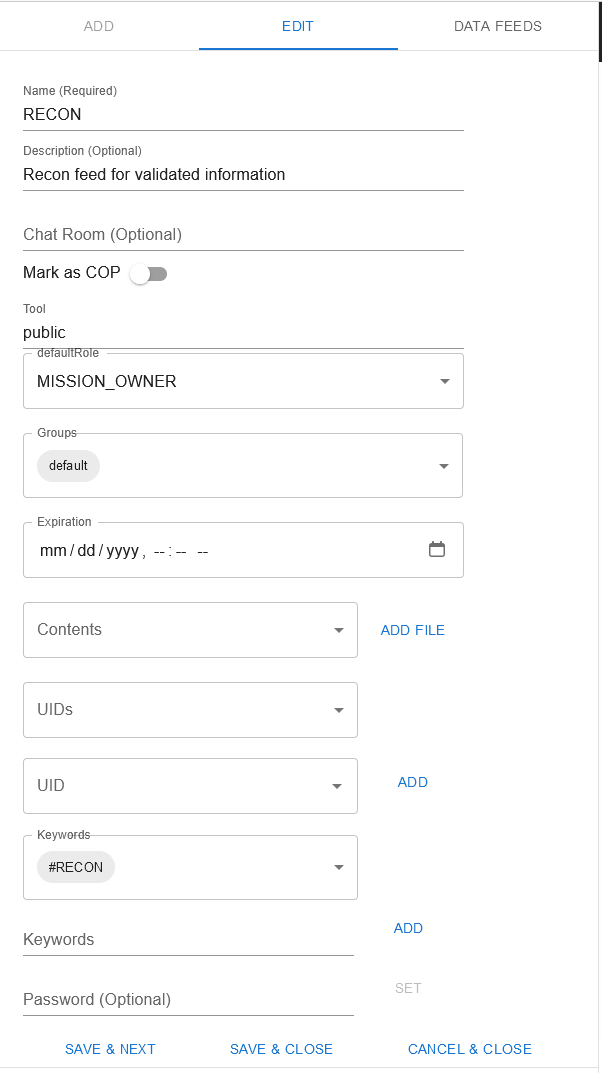Focus the Chat Room text field

coord(243,235)
